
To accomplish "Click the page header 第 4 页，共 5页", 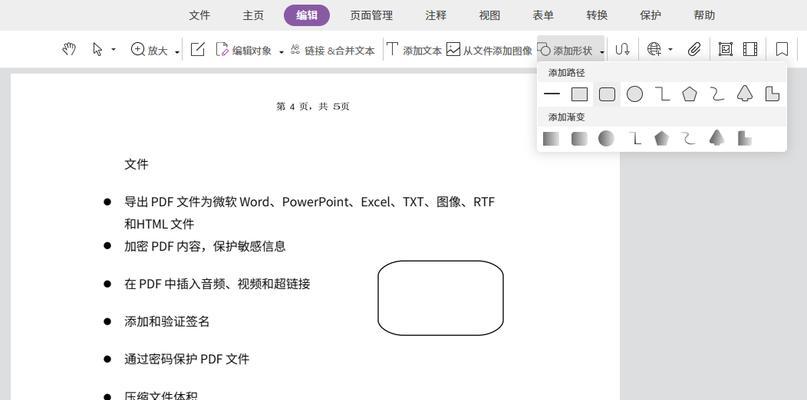I will coord(313,107).
